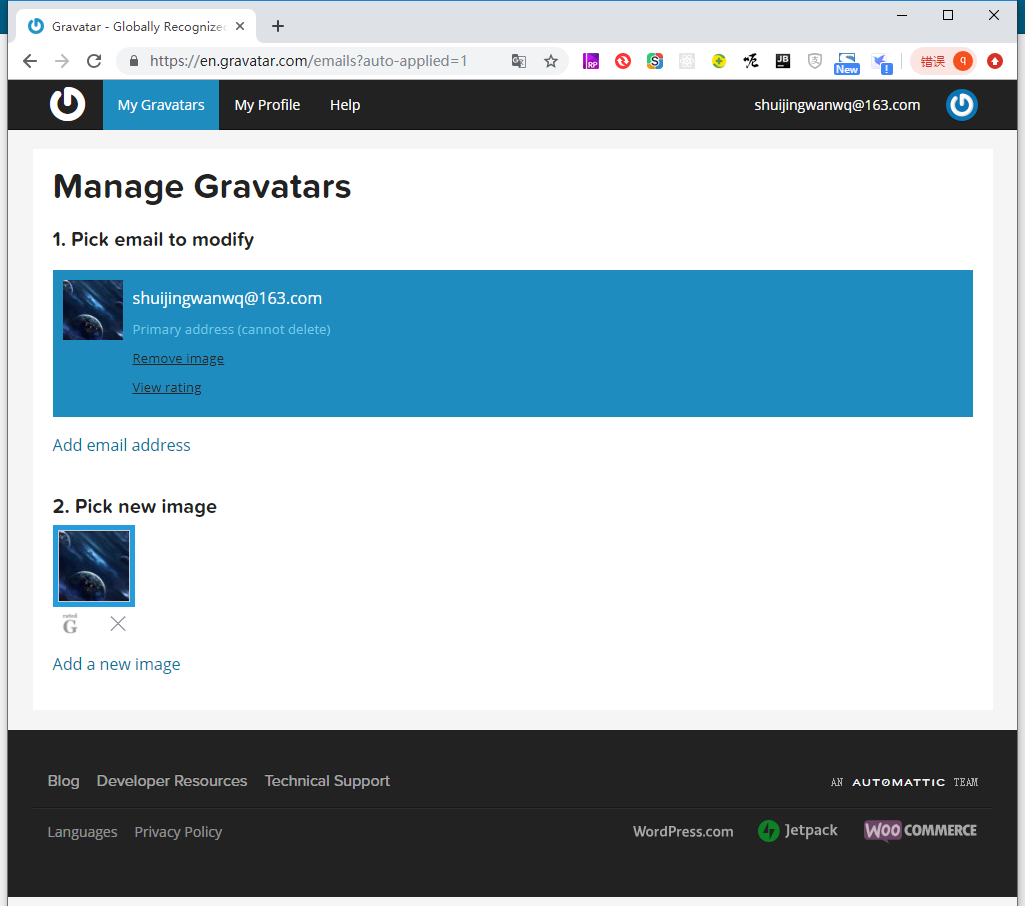Click Add a new image link

tap(116, 664)
